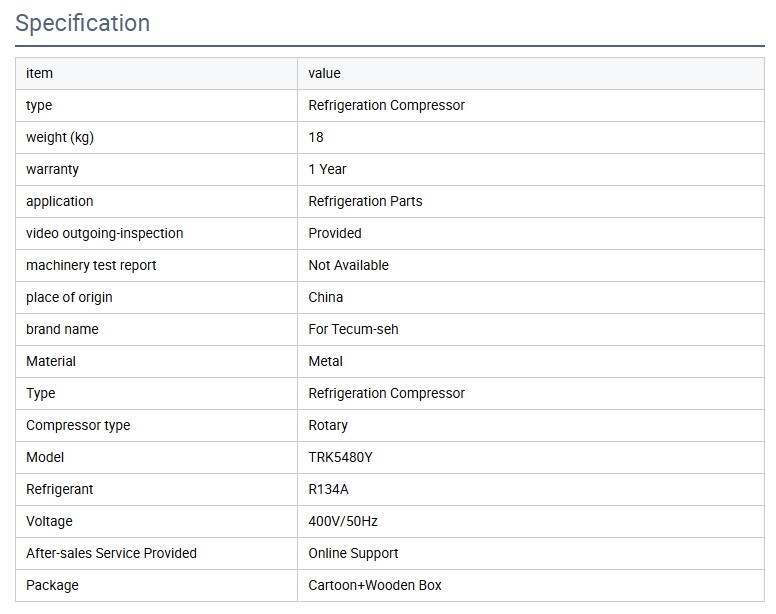The height and width of the screenshot is (614, 776).
Task: Click the 'value' column header cell
Action: coord(325,73)
